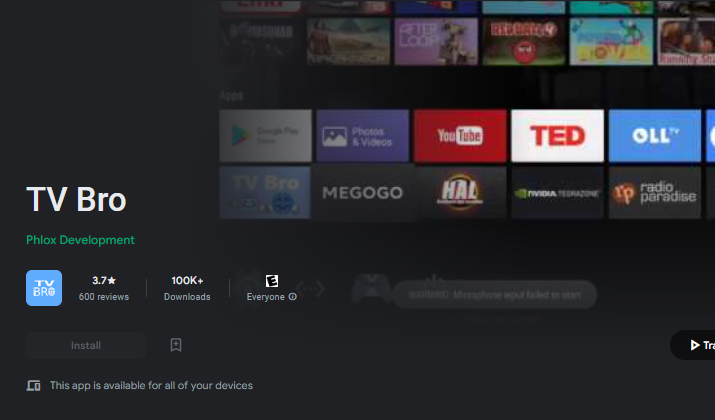Click the Everyone content rating info icon
Viewport: 715px width, 420px height.
pyautogui.click(x=293, y=296)
